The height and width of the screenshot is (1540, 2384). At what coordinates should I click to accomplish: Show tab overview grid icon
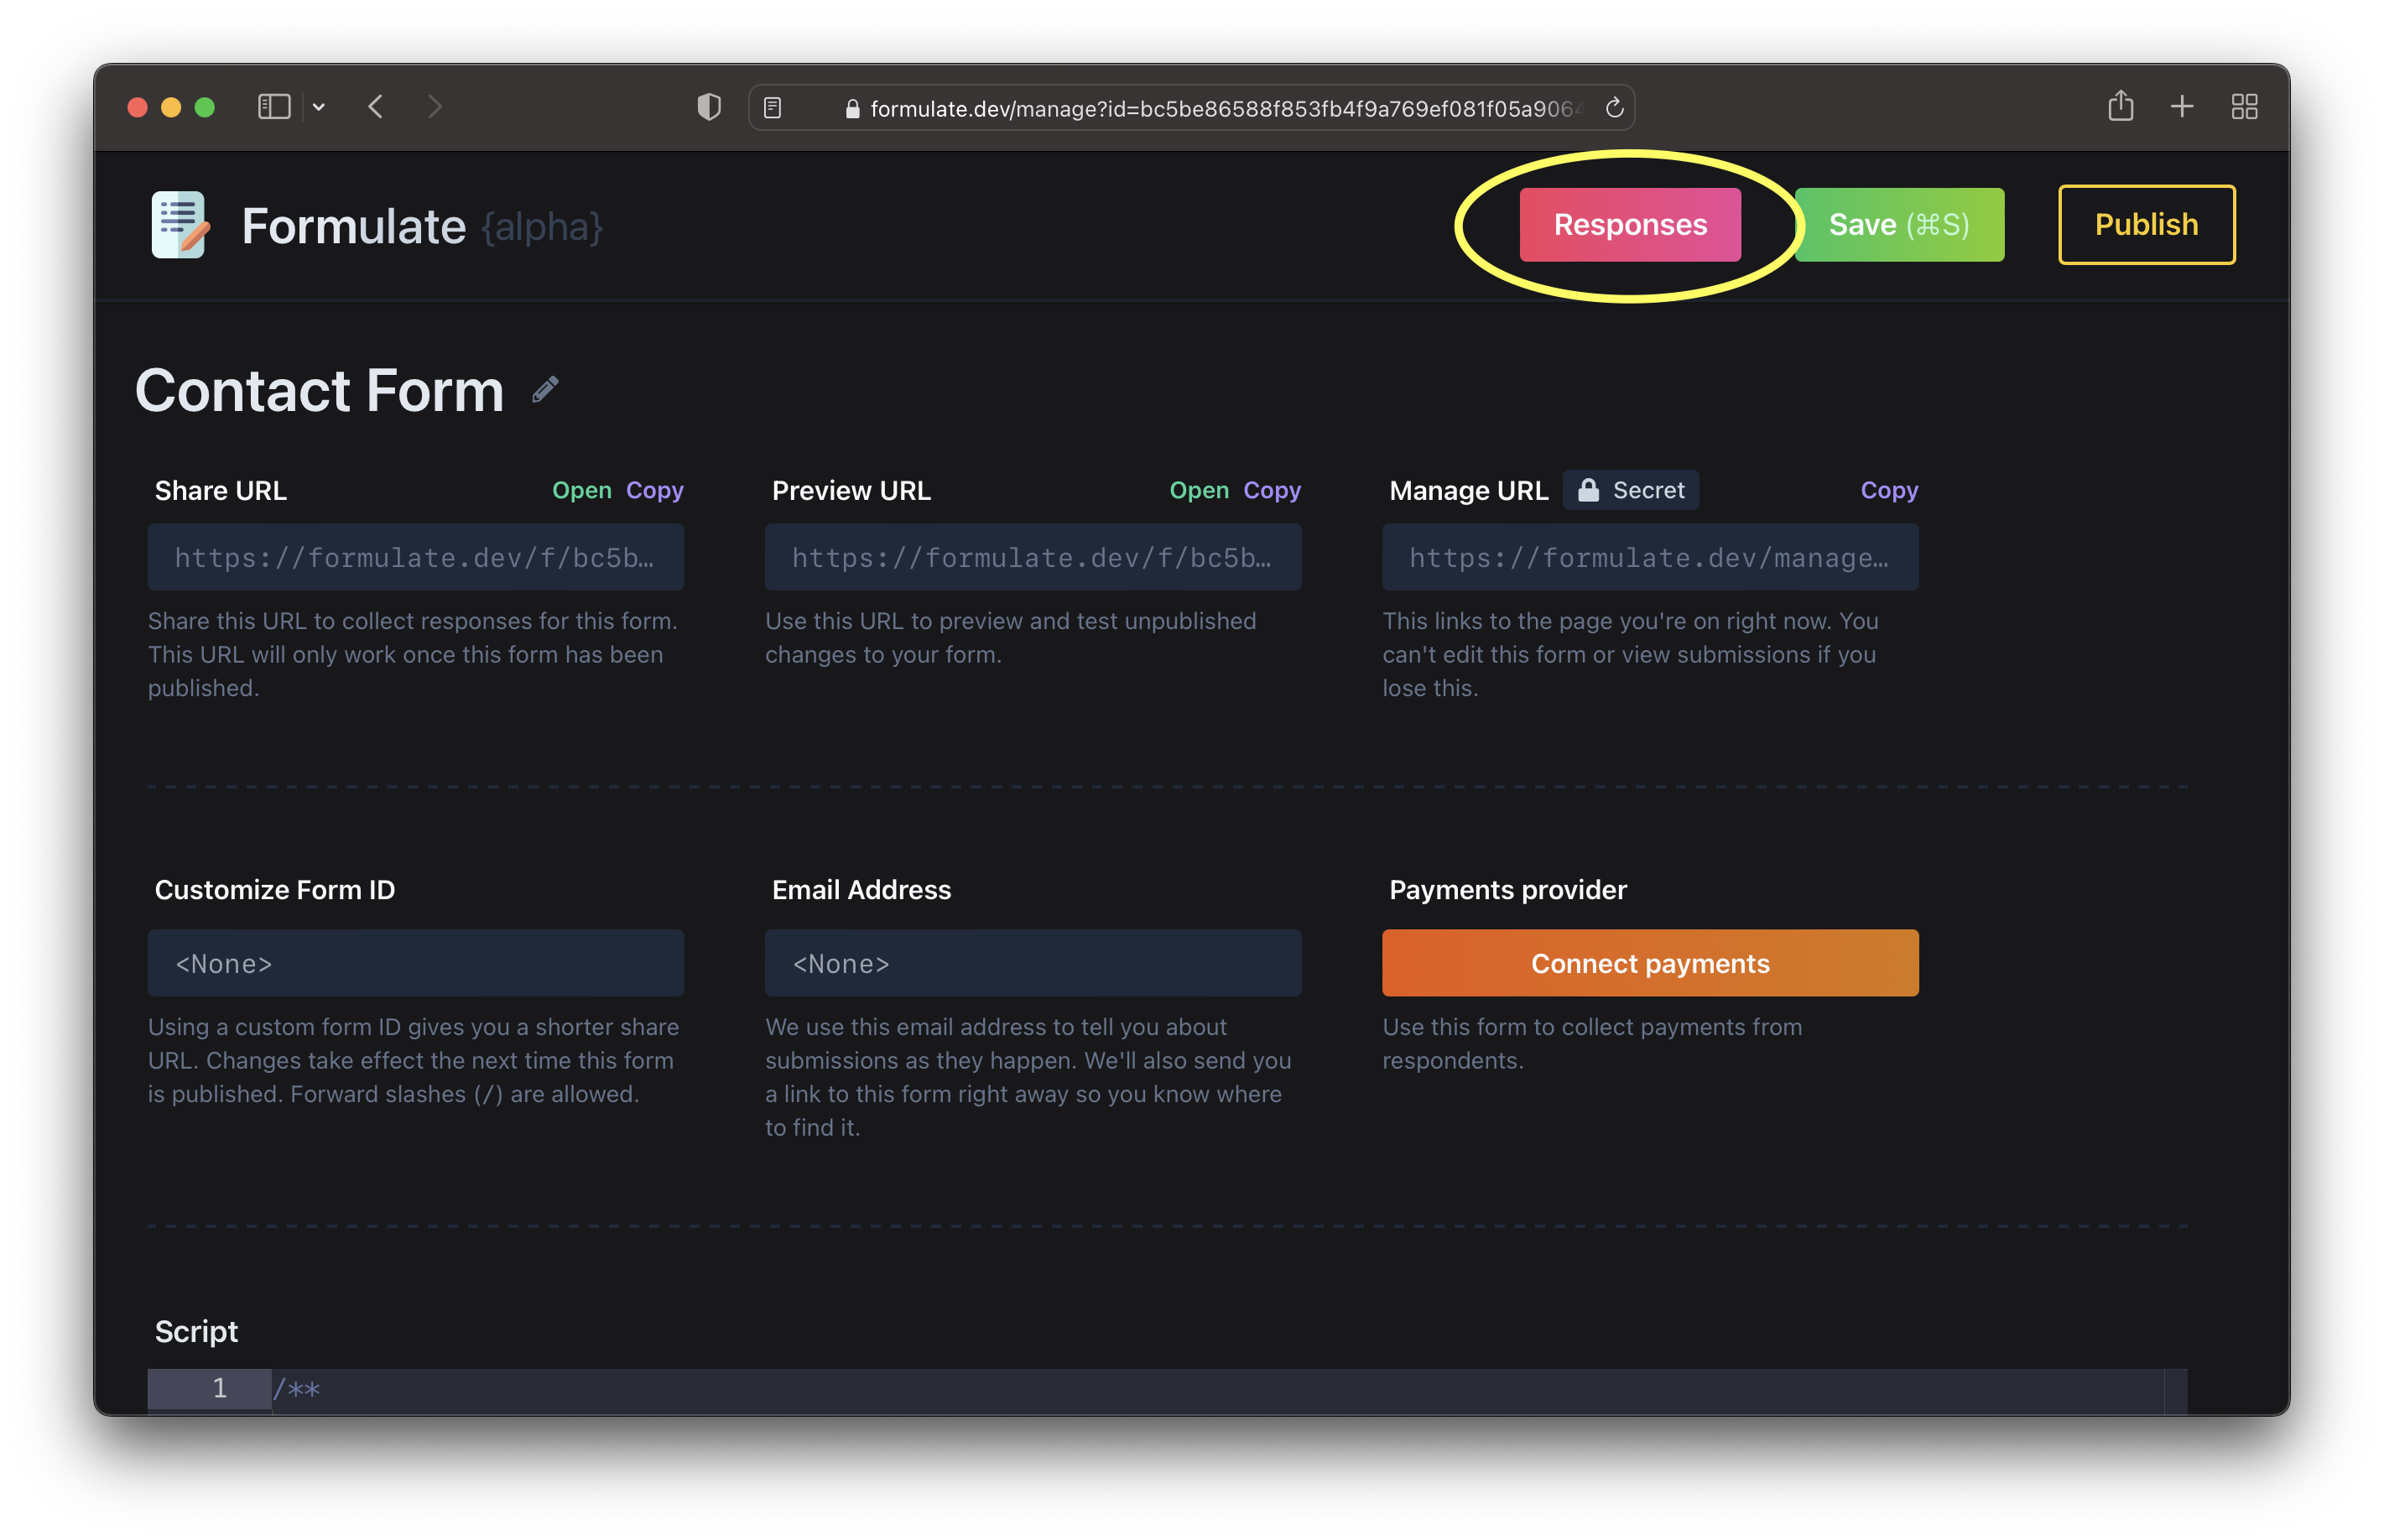click(2244, 107)
